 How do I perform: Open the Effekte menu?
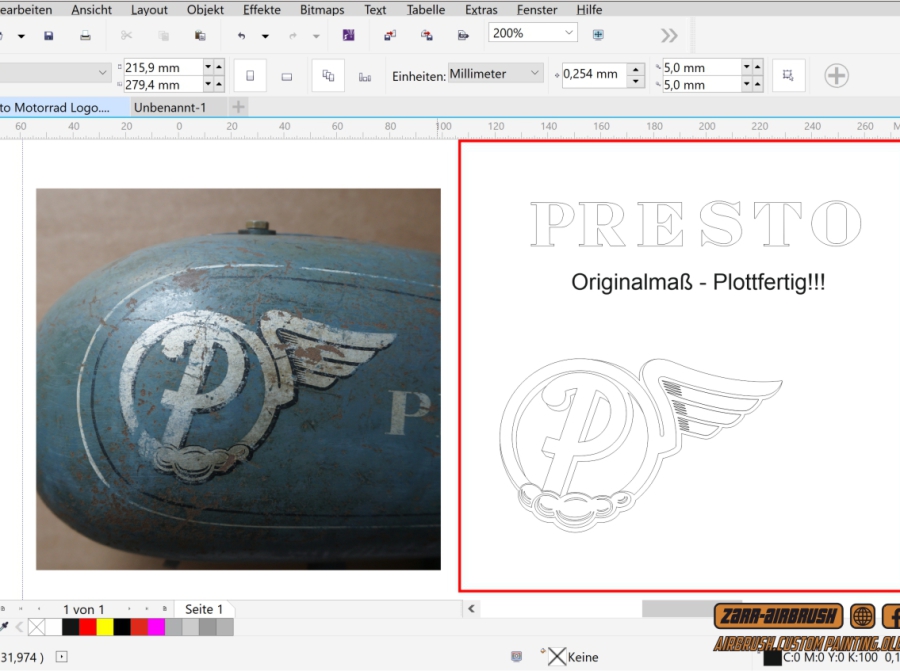click(x=261, y=9)
